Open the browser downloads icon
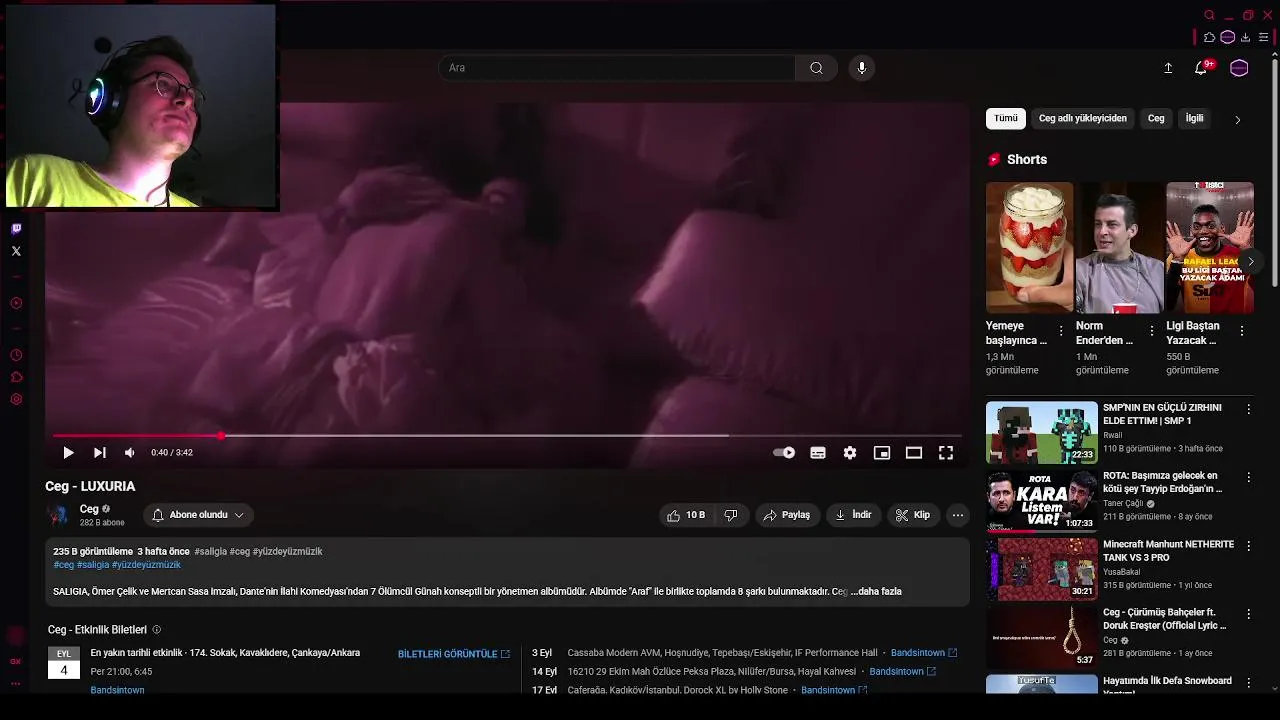The image size is (1280, 720). pyautogui.click(x=1246, y=38)
